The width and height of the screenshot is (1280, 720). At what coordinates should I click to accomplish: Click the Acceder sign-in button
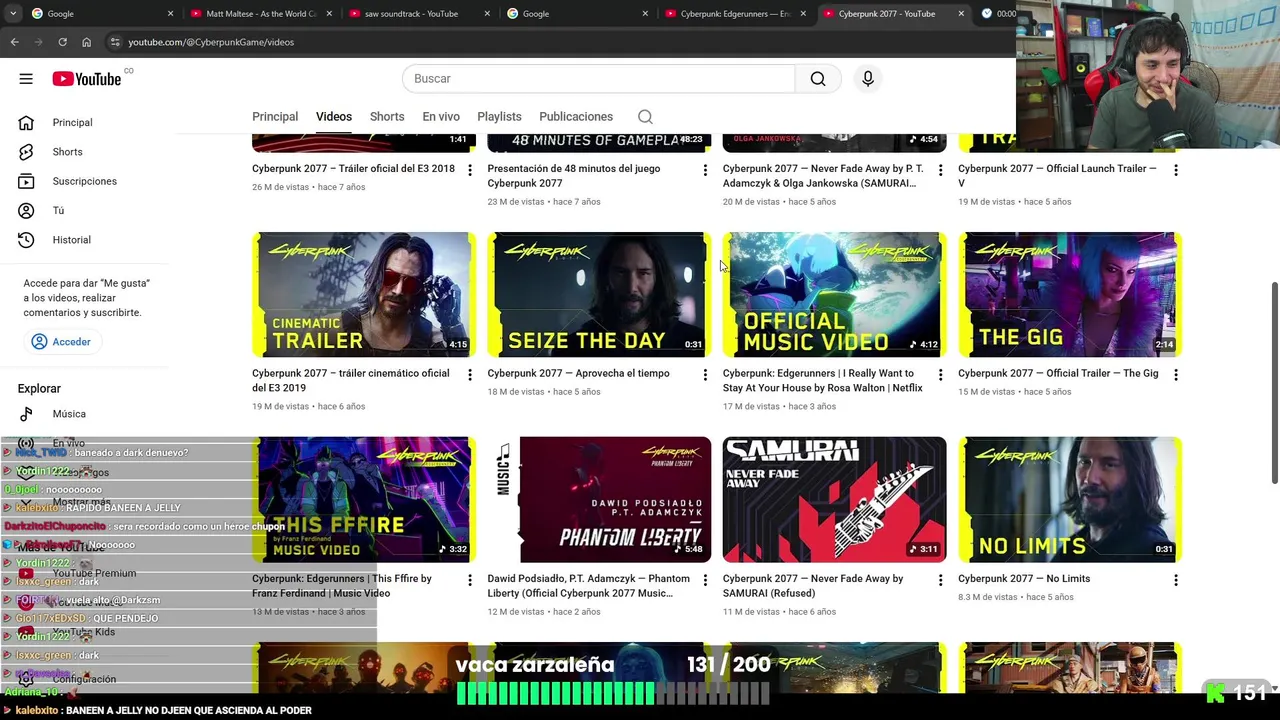coord(61,342)
